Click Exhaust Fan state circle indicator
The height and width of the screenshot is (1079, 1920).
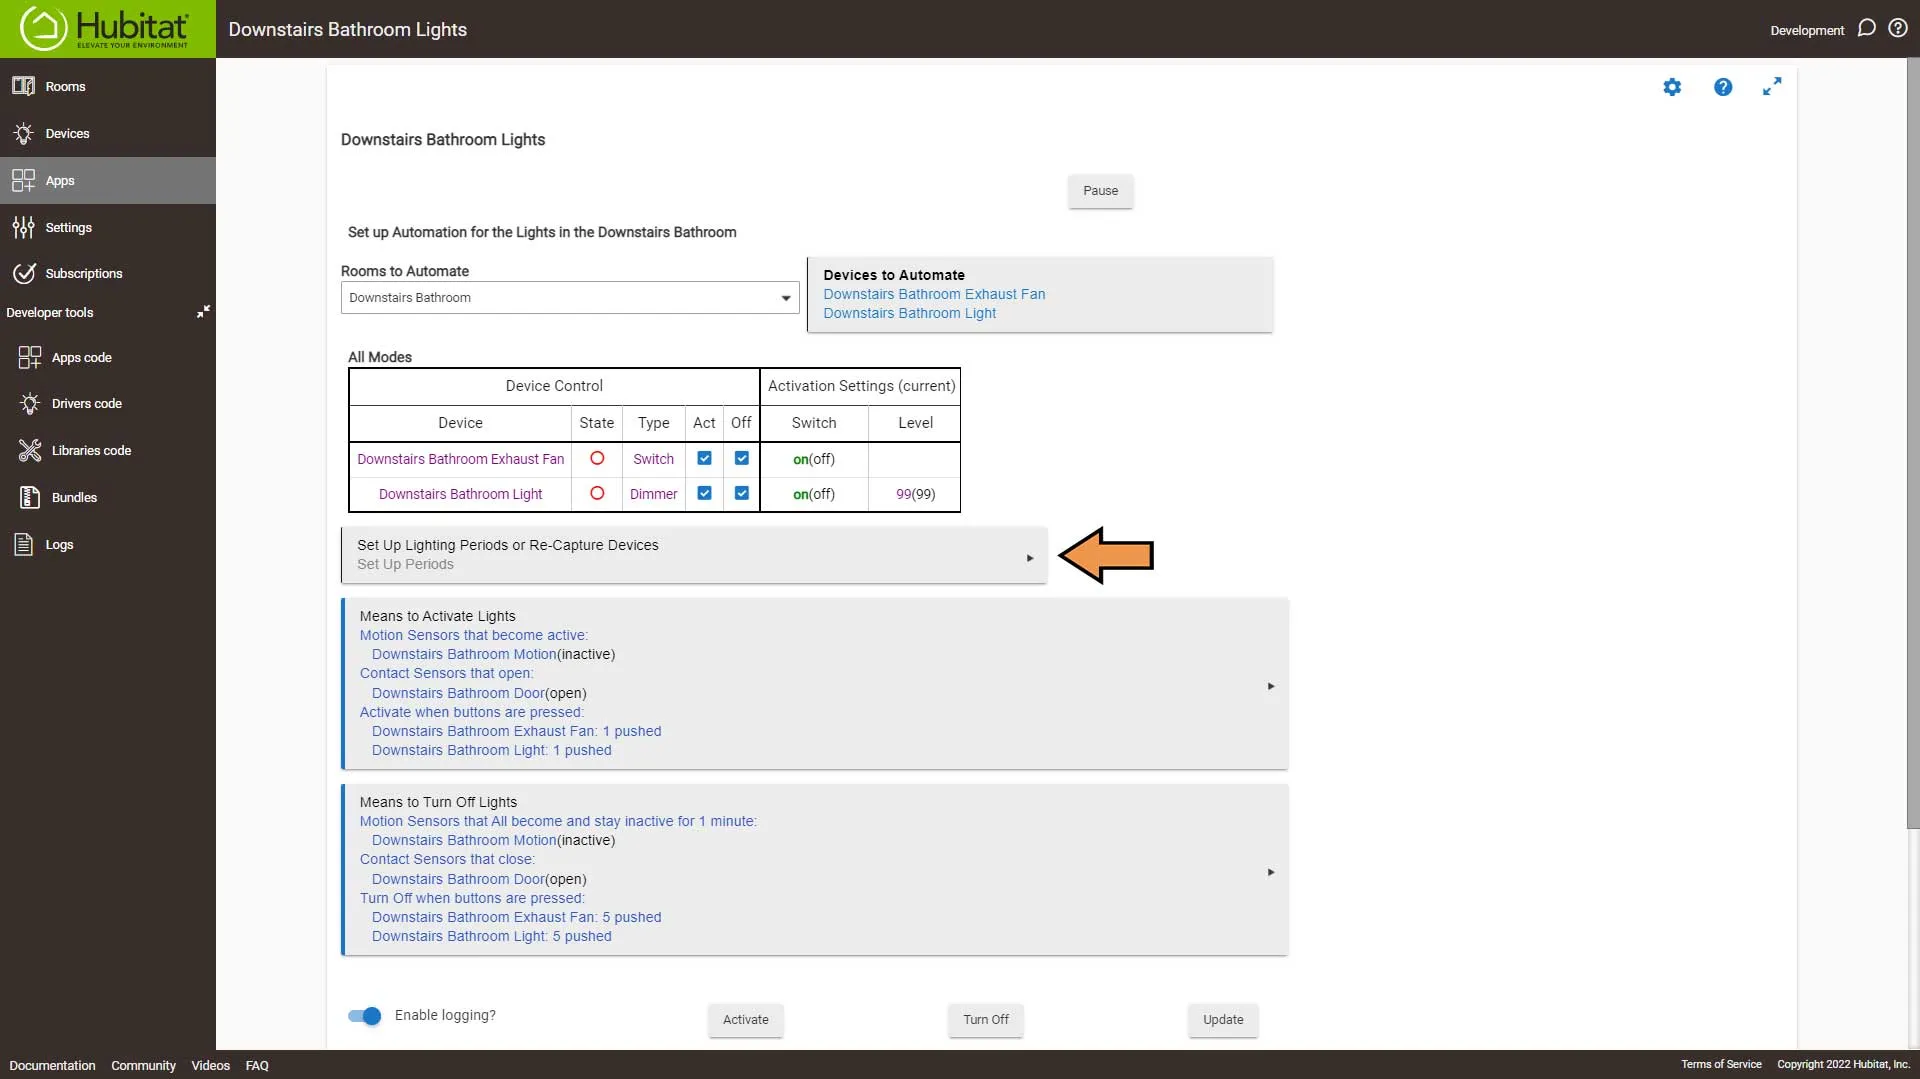point(597,458)
